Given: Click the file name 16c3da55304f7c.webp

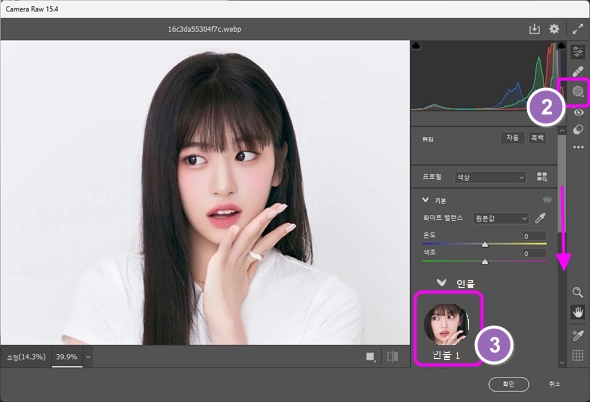Looking at the screenshot, I should pyautogui.click(x=204, y=29).
